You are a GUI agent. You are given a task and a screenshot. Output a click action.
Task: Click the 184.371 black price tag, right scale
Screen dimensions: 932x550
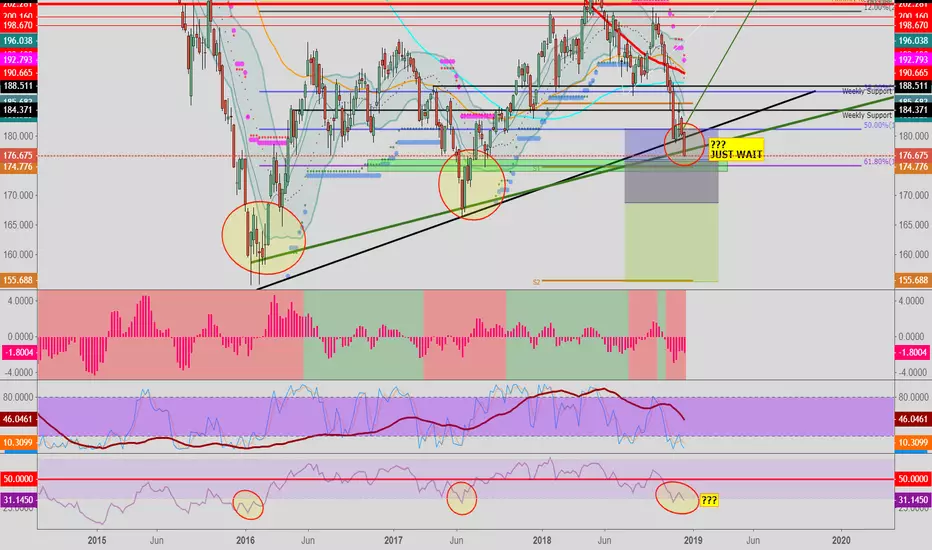(x=912, y=110)
